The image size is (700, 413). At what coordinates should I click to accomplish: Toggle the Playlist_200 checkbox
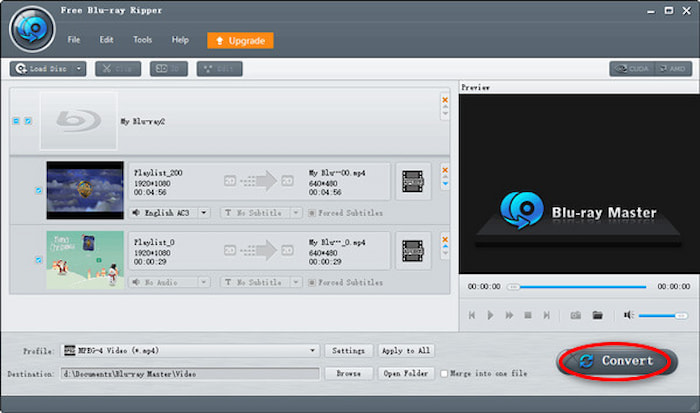(38, 190)
